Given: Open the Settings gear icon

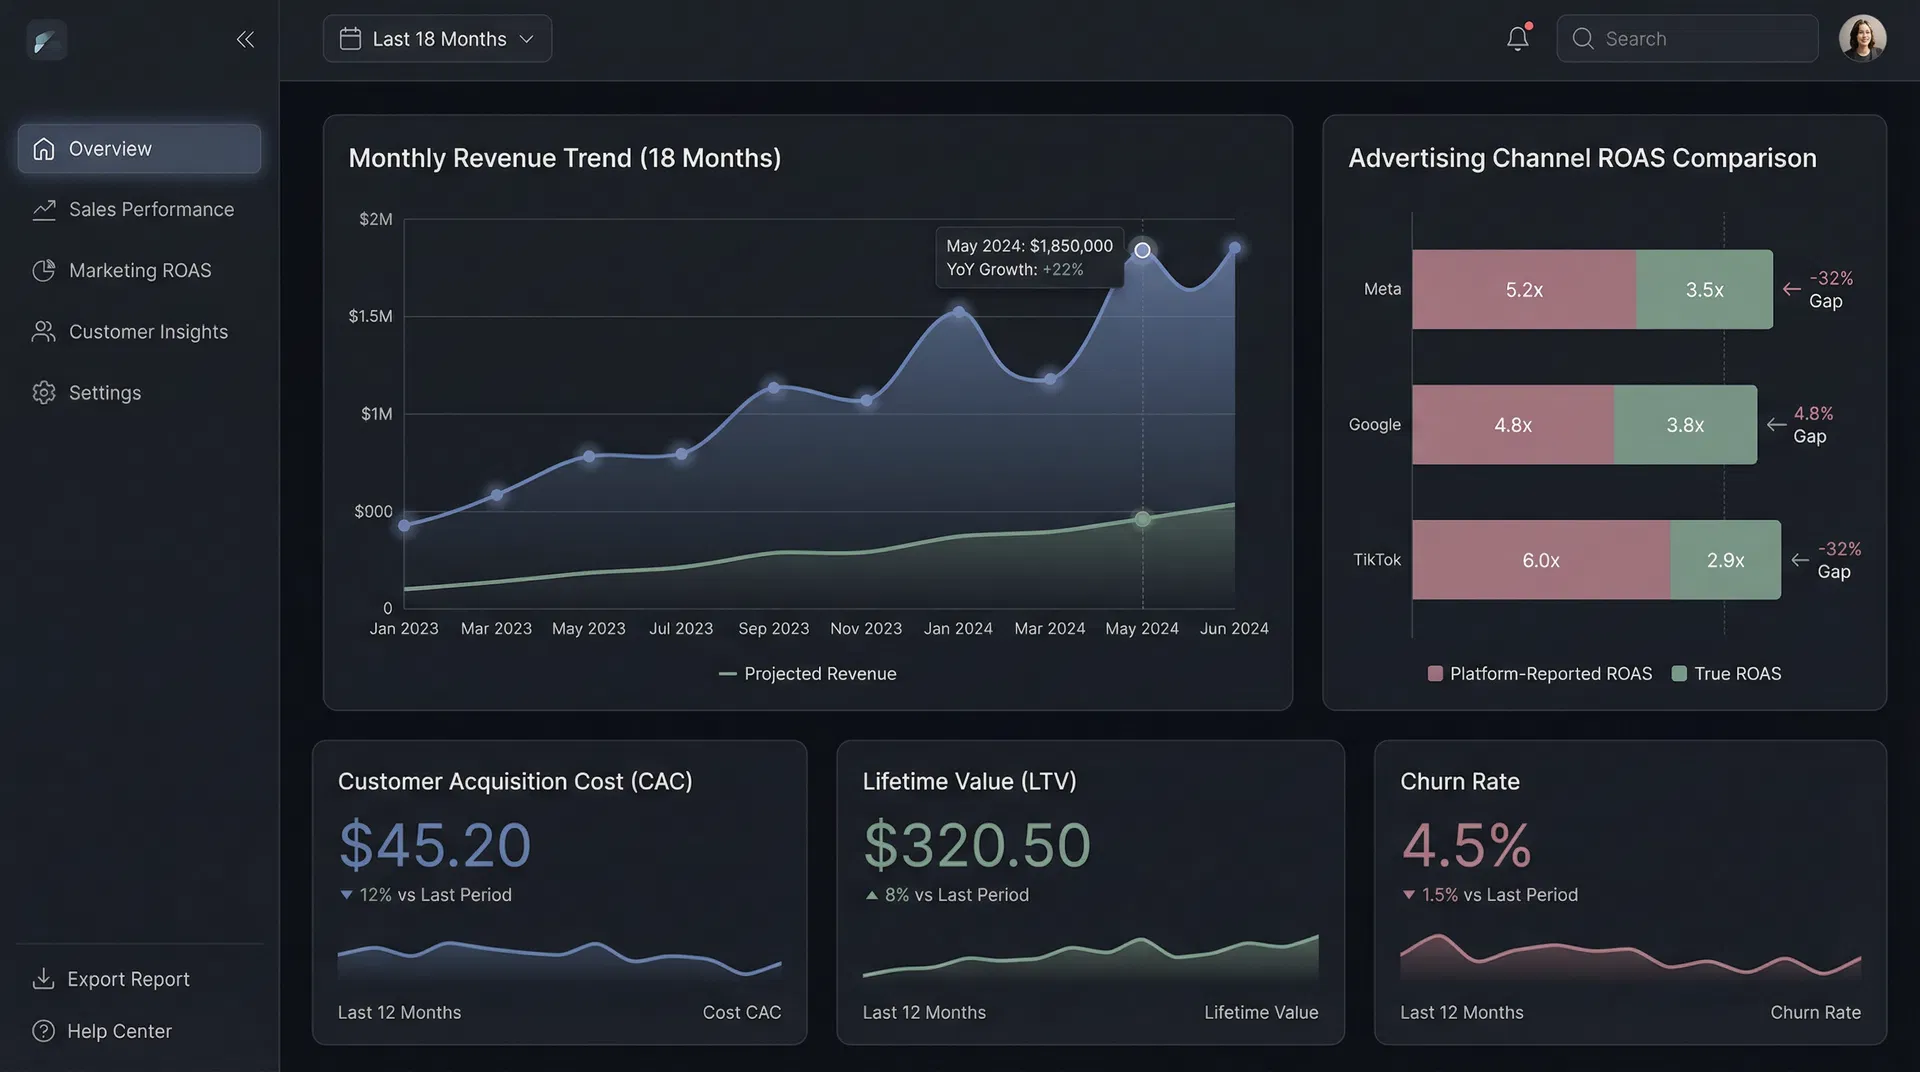Looking at the screenshot, I should pos(44,392).
